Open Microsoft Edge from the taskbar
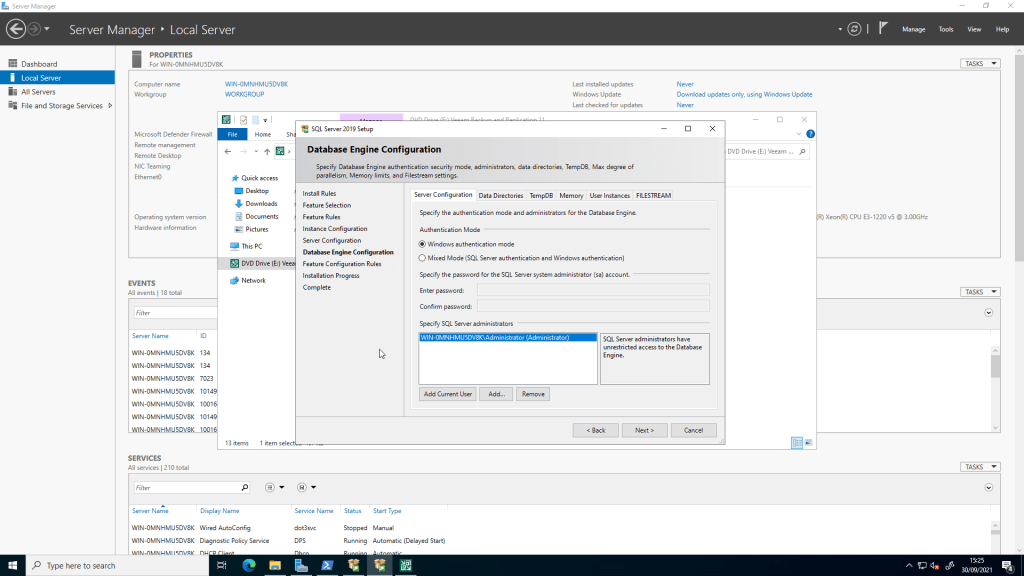Image resolution: width=1024 pixels, height=576 pixels. 248,565
